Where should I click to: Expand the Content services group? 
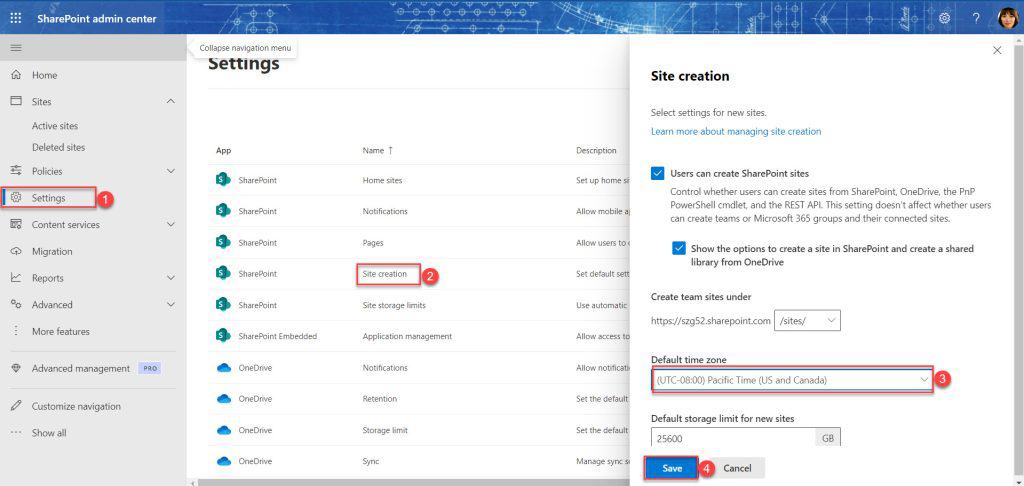170,225
